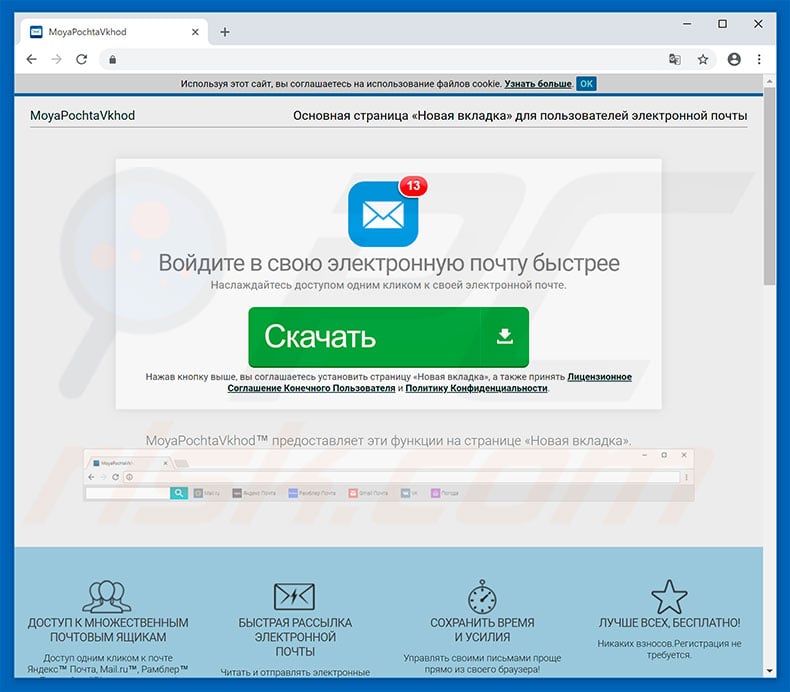Close the MoyaPochtaVkhod tab

(195, 32)
